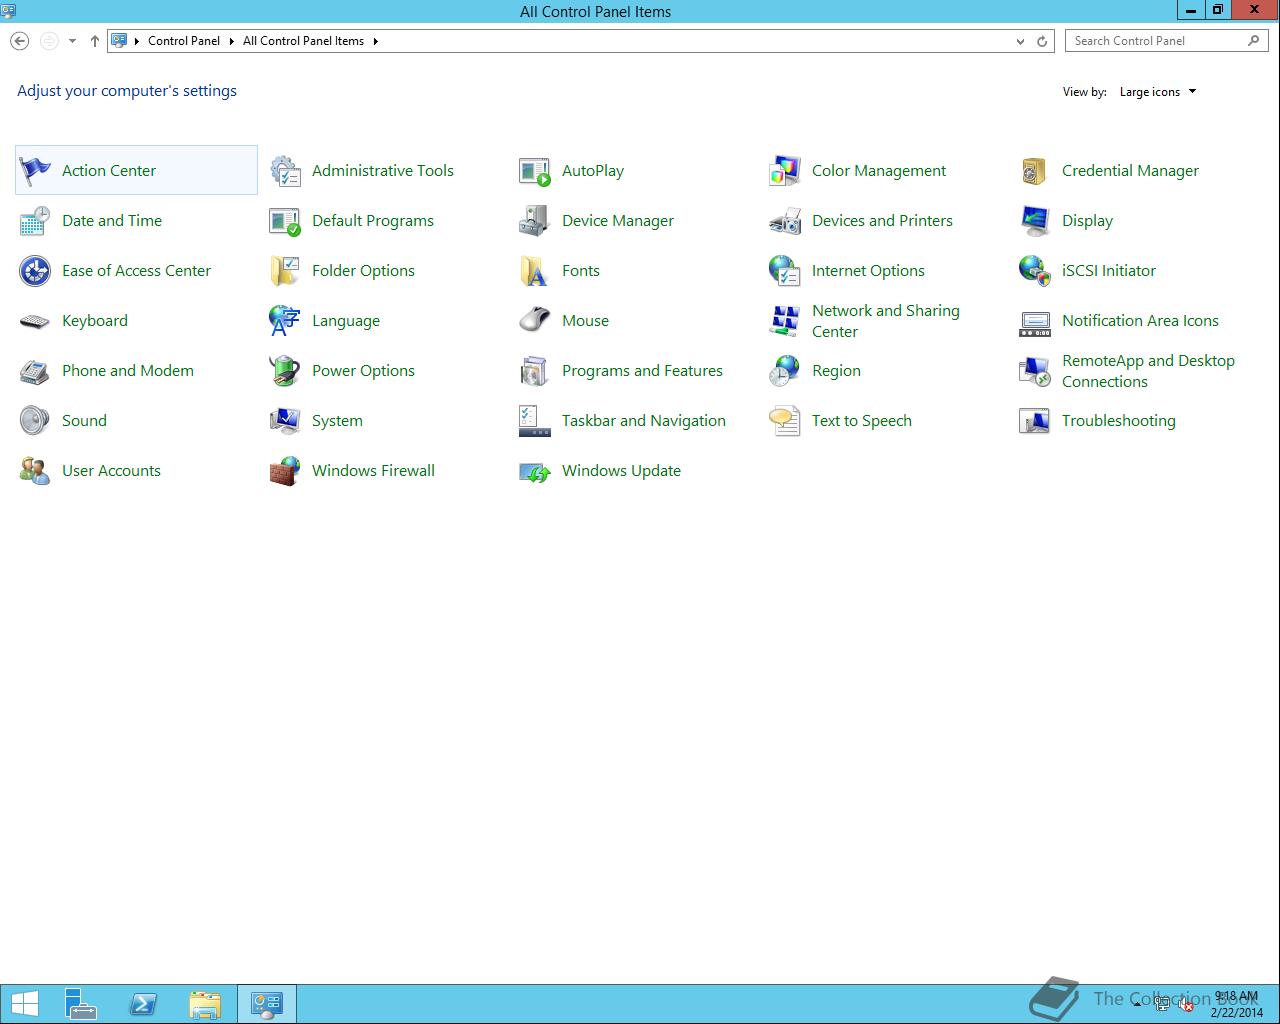1280x1024 pixels.
Task: Open PowerShell from the taskbar
Action: click(x=143, y=1004)
